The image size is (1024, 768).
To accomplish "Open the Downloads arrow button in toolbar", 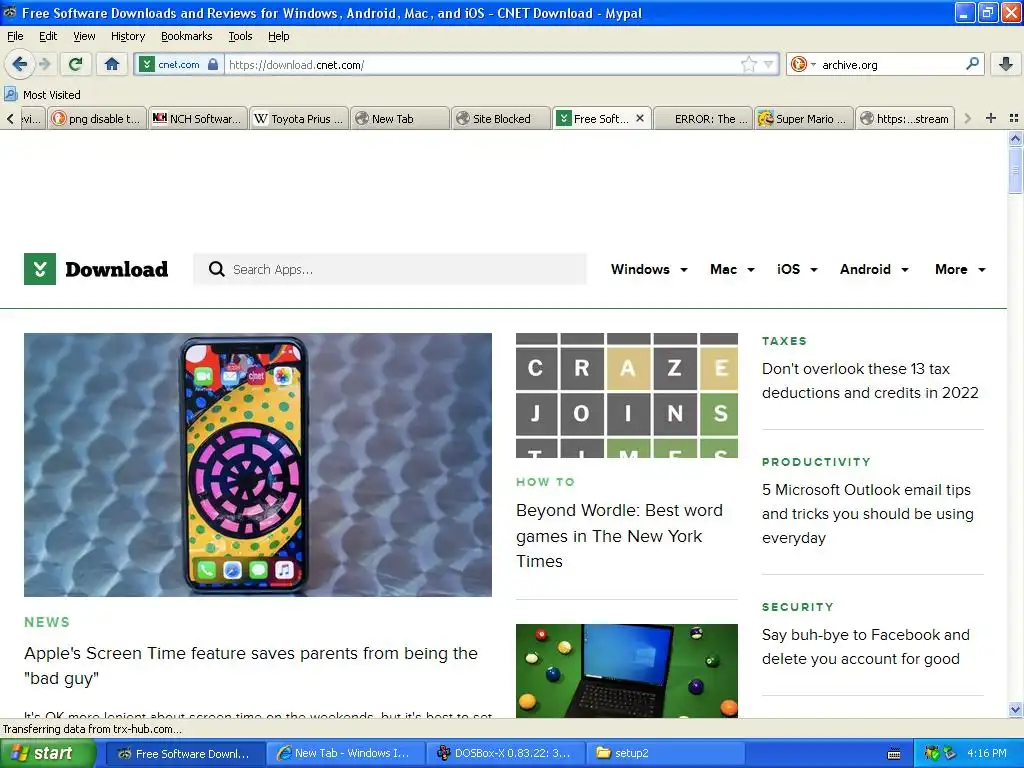I will 1006,64.
